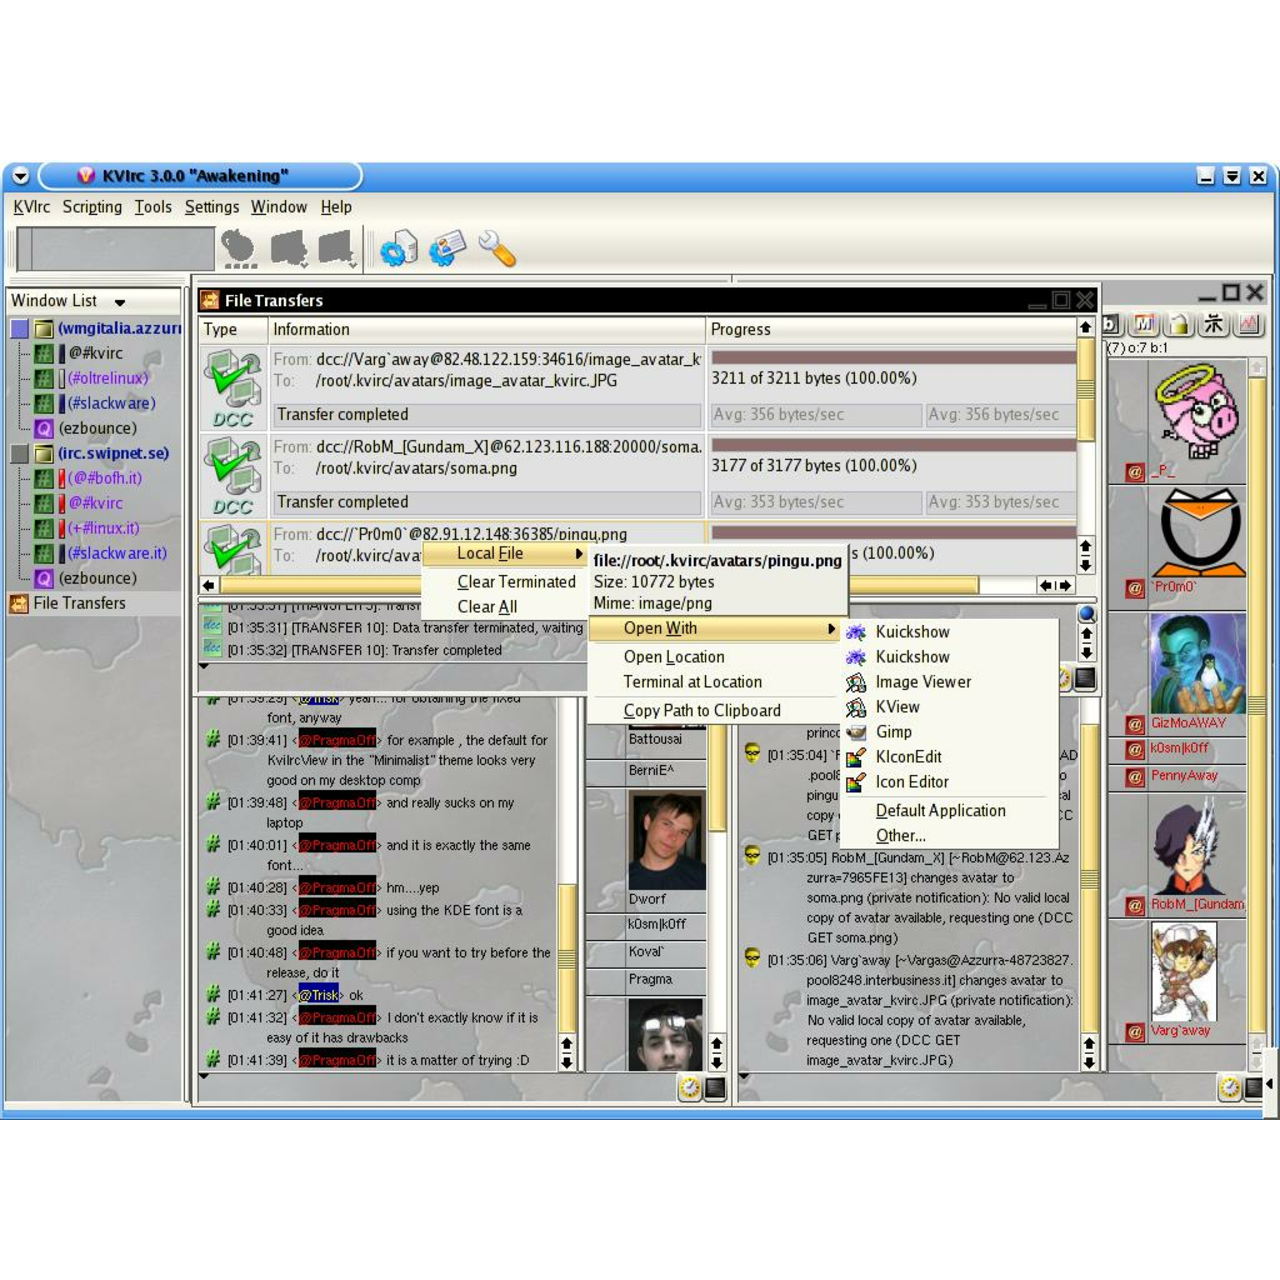The height and width of the screenshot is (1280, 1280).
Task: Toggle the ban list 'b' button
Action: [1111, 324]
